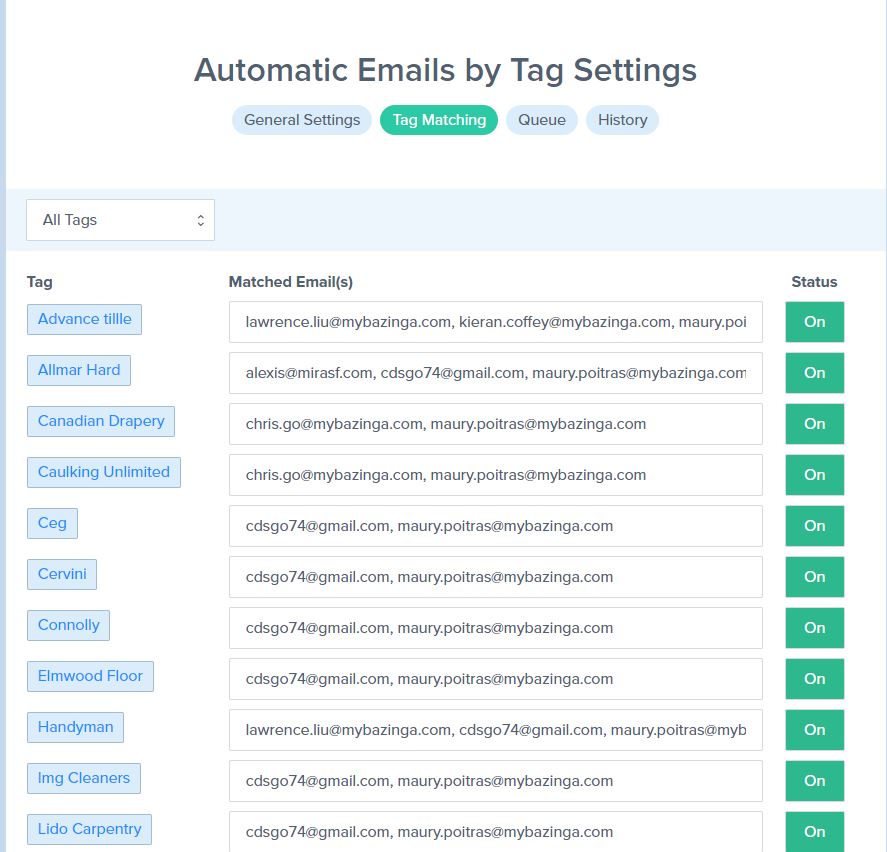
Task: Toggle the On status for Ceg
Action: tap(815, 526)
